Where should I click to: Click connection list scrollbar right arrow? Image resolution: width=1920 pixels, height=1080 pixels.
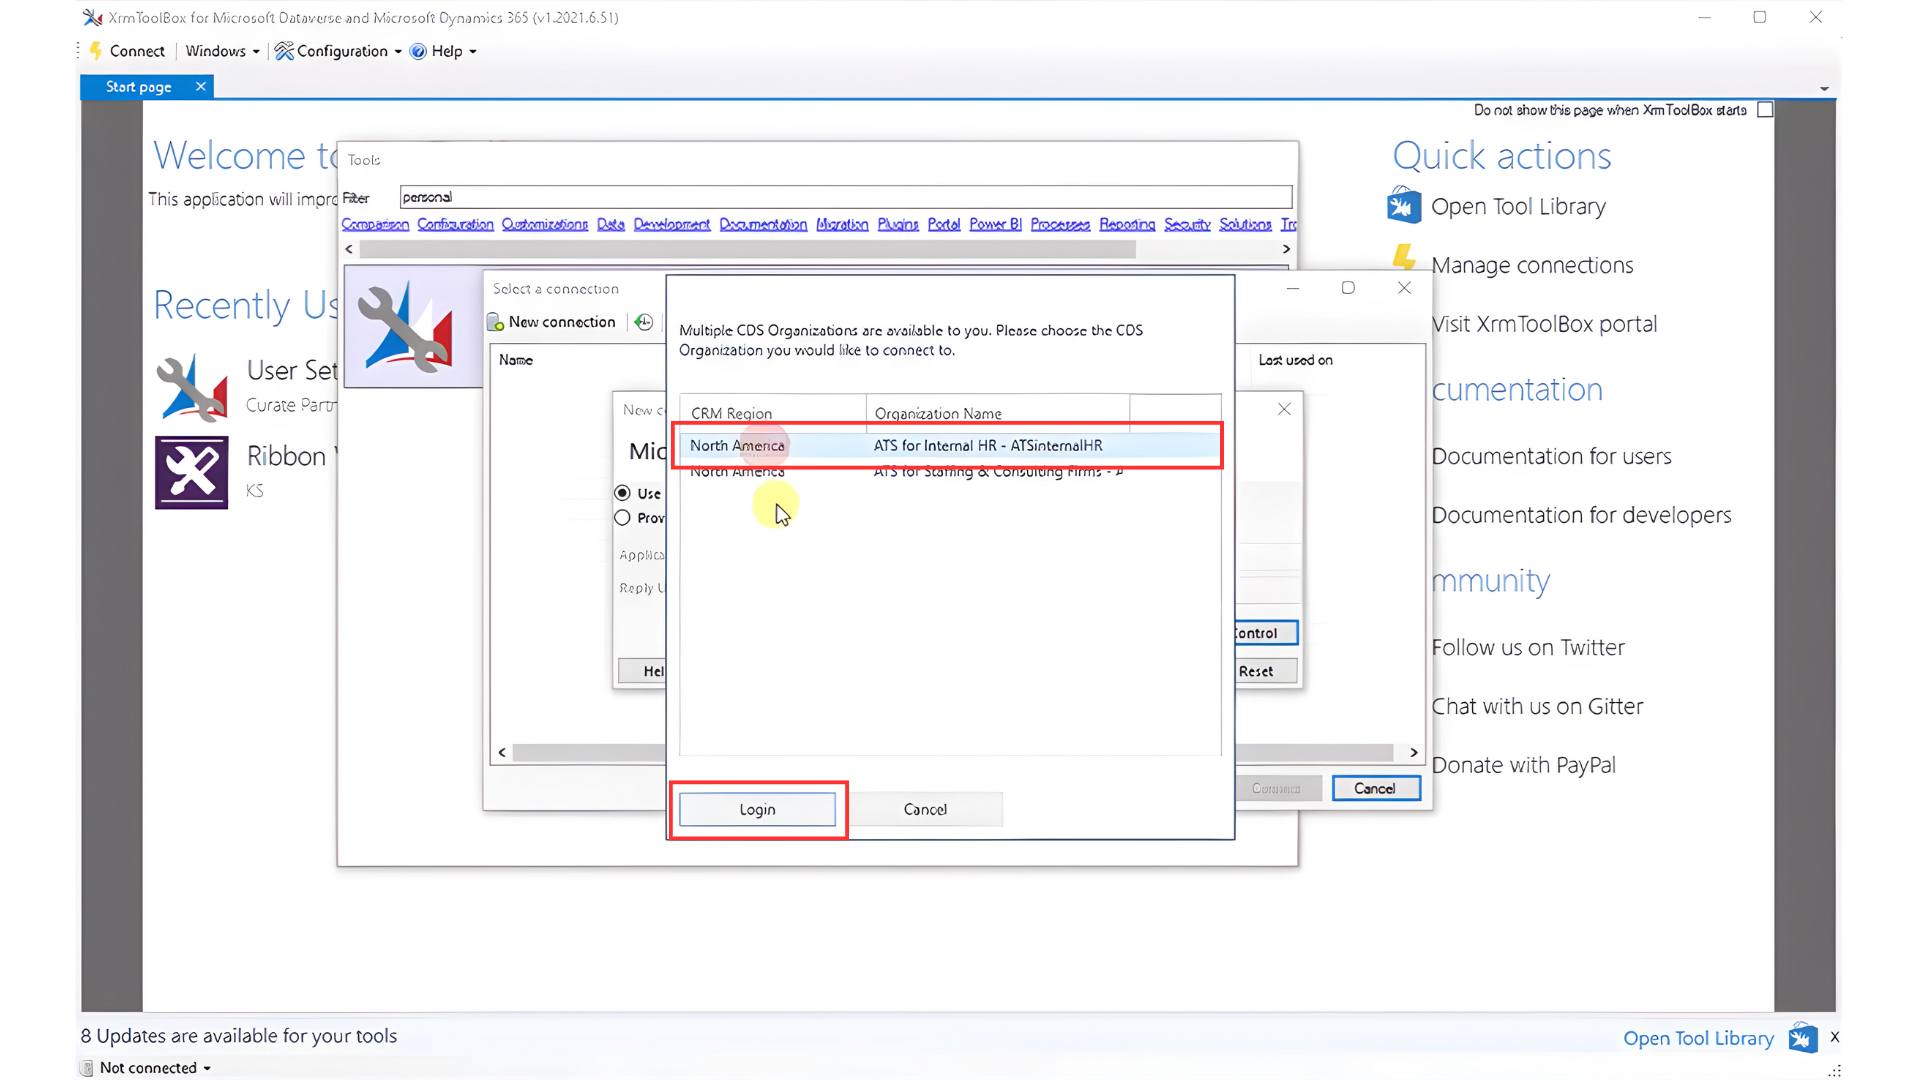coord(1413,753)
